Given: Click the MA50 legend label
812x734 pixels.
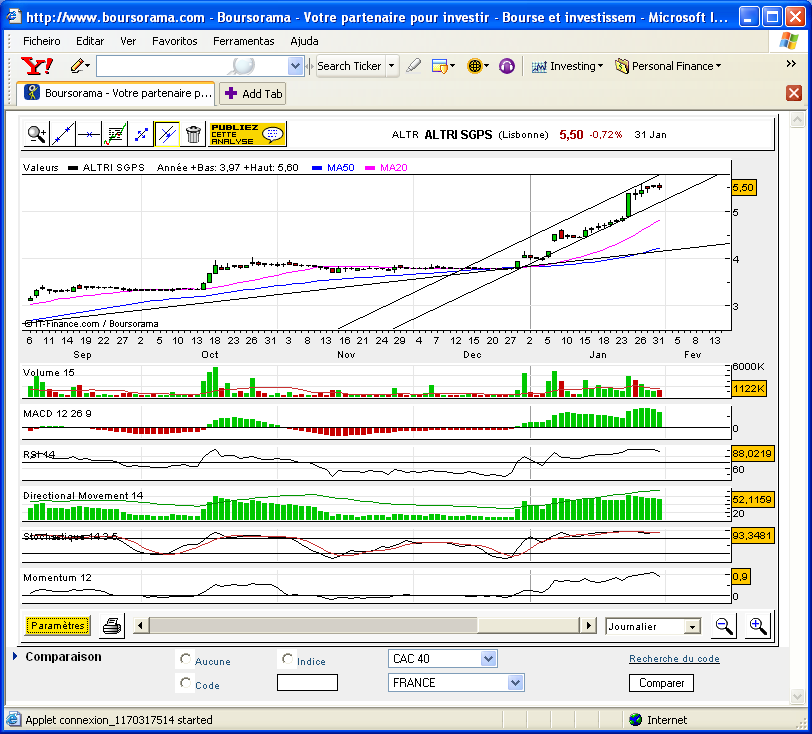Looking at the screenshot, I should tap(341, 167).
